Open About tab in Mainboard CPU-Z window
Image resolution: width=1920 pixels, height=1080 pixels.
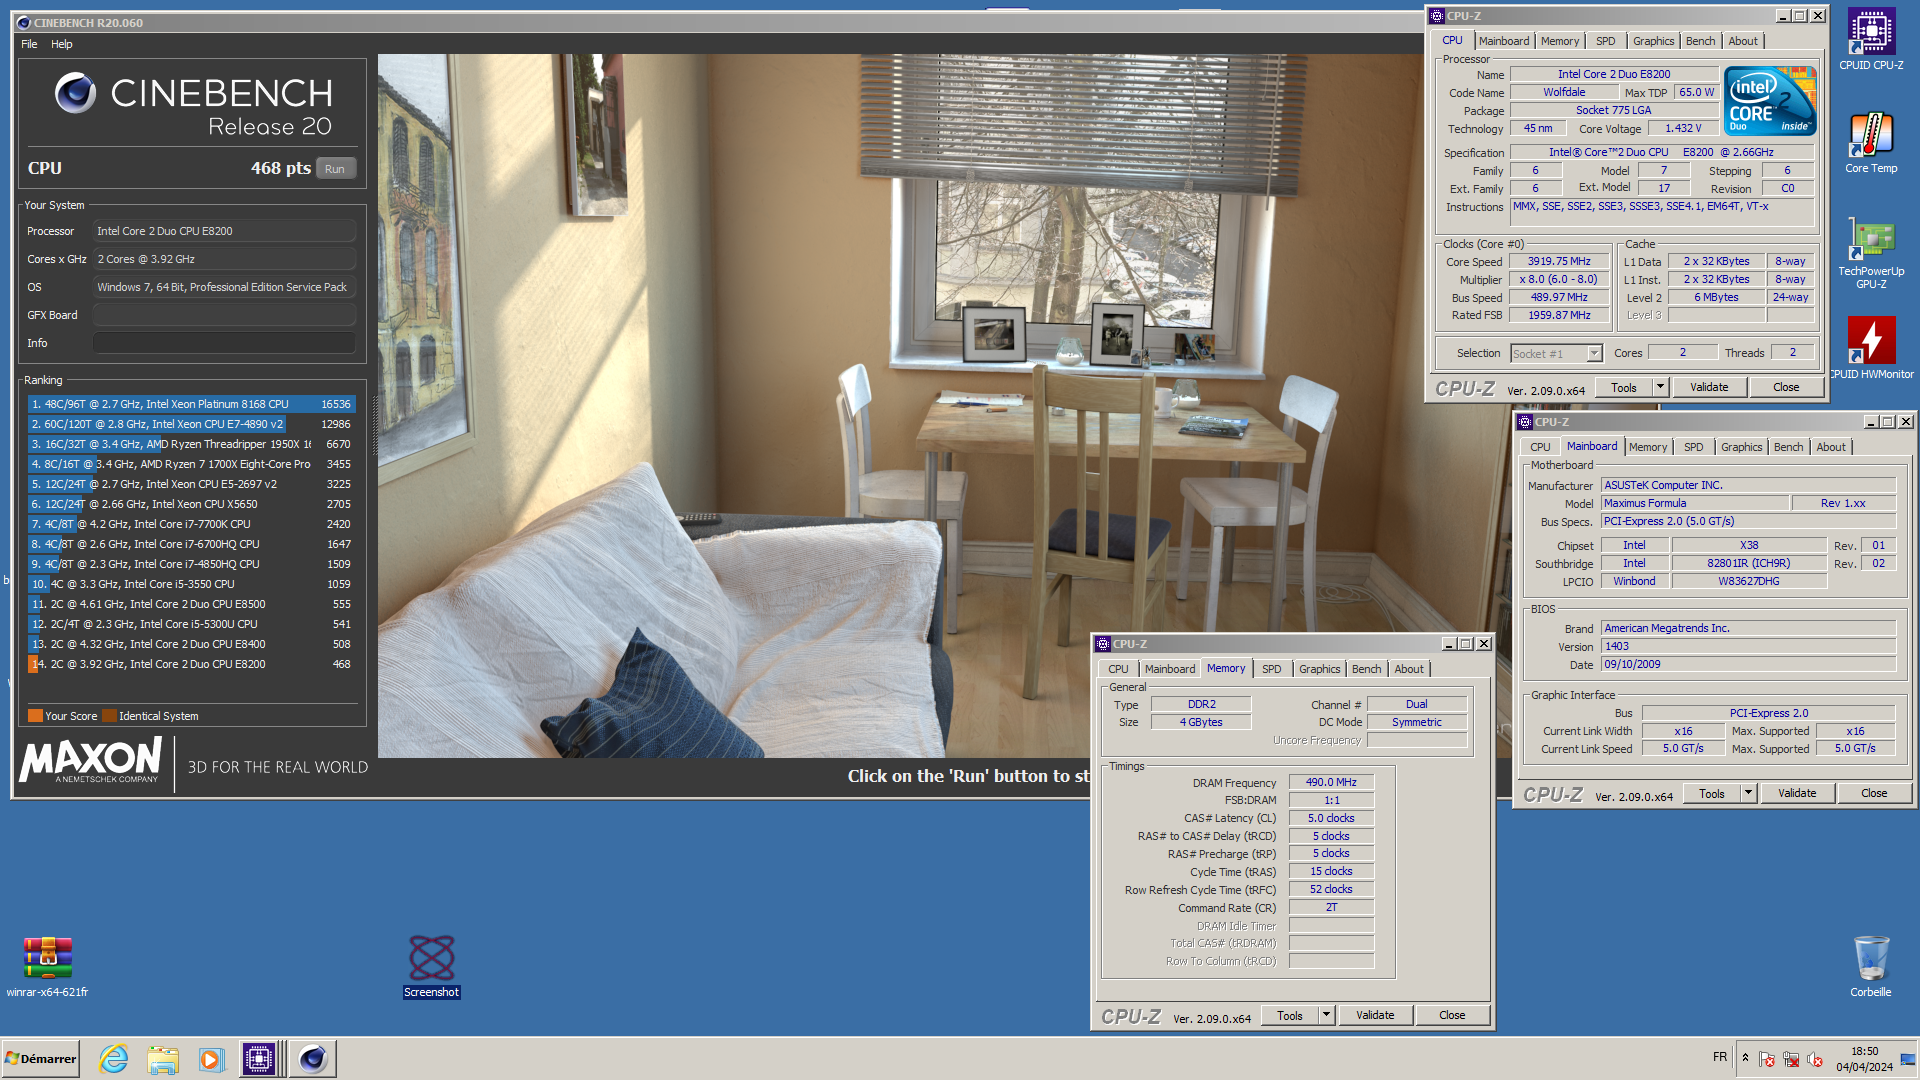(x=1831, y=447)
